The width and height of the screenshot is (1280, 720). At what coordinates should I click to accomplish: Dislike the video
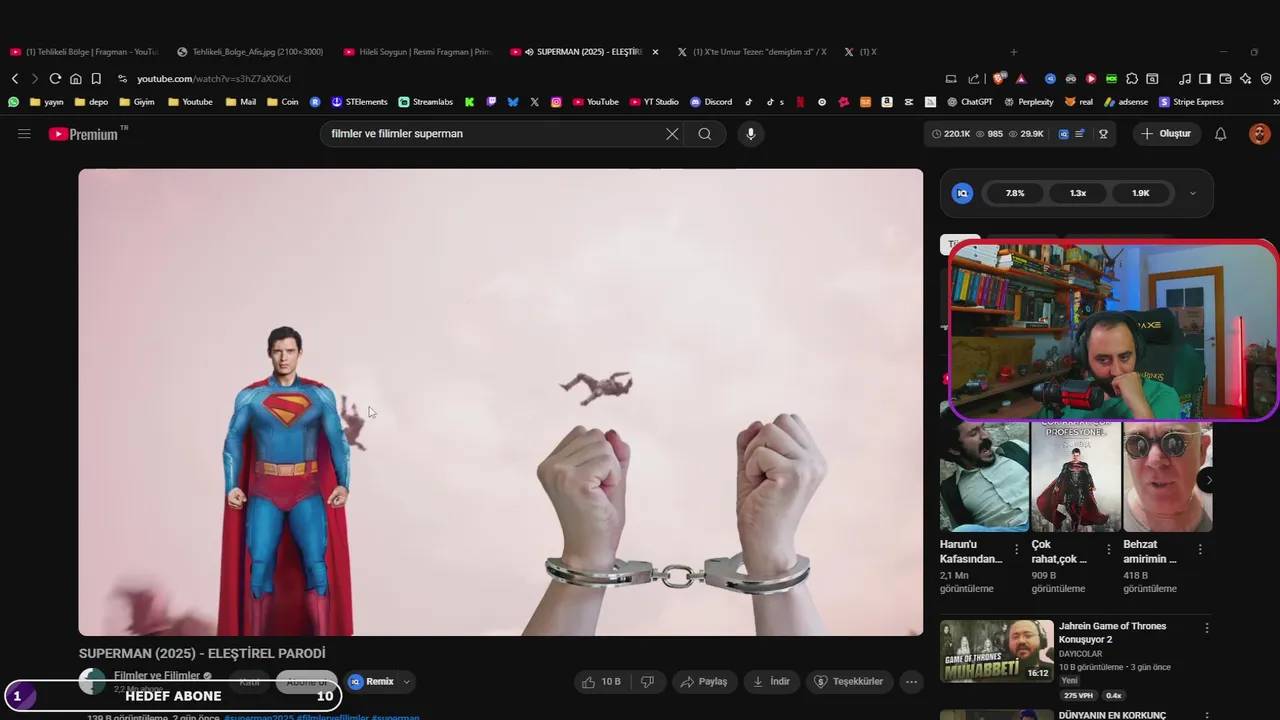pos(647,682)
